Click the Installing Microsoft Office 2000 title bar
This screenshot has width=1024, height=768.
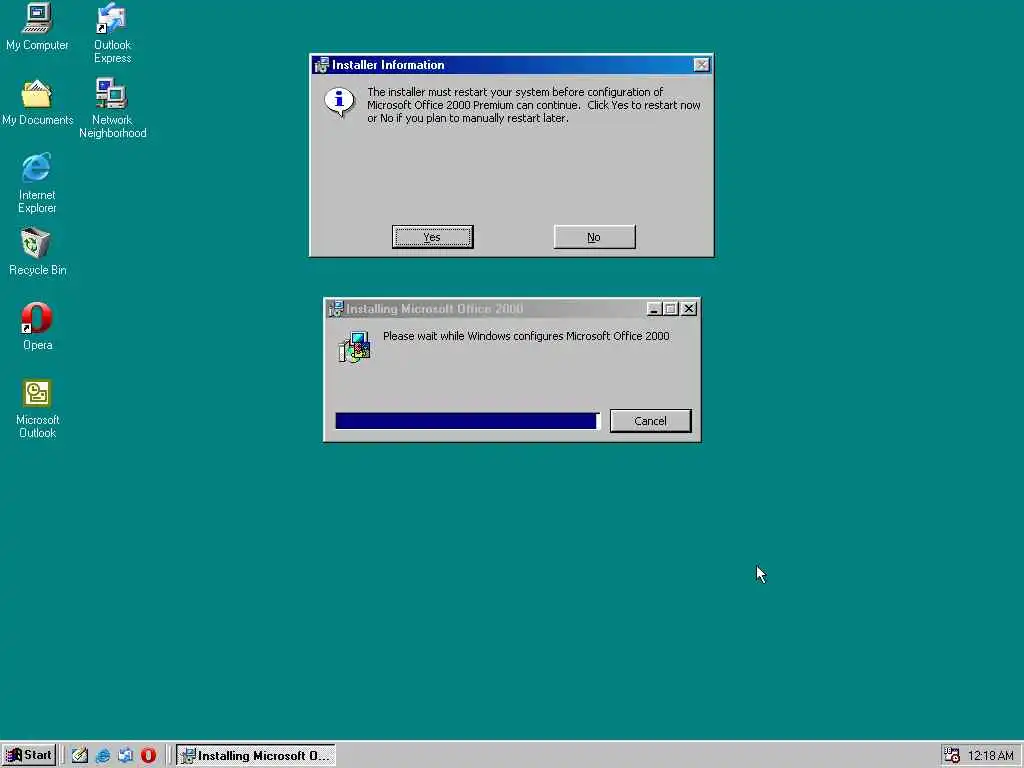pos(513,309)
